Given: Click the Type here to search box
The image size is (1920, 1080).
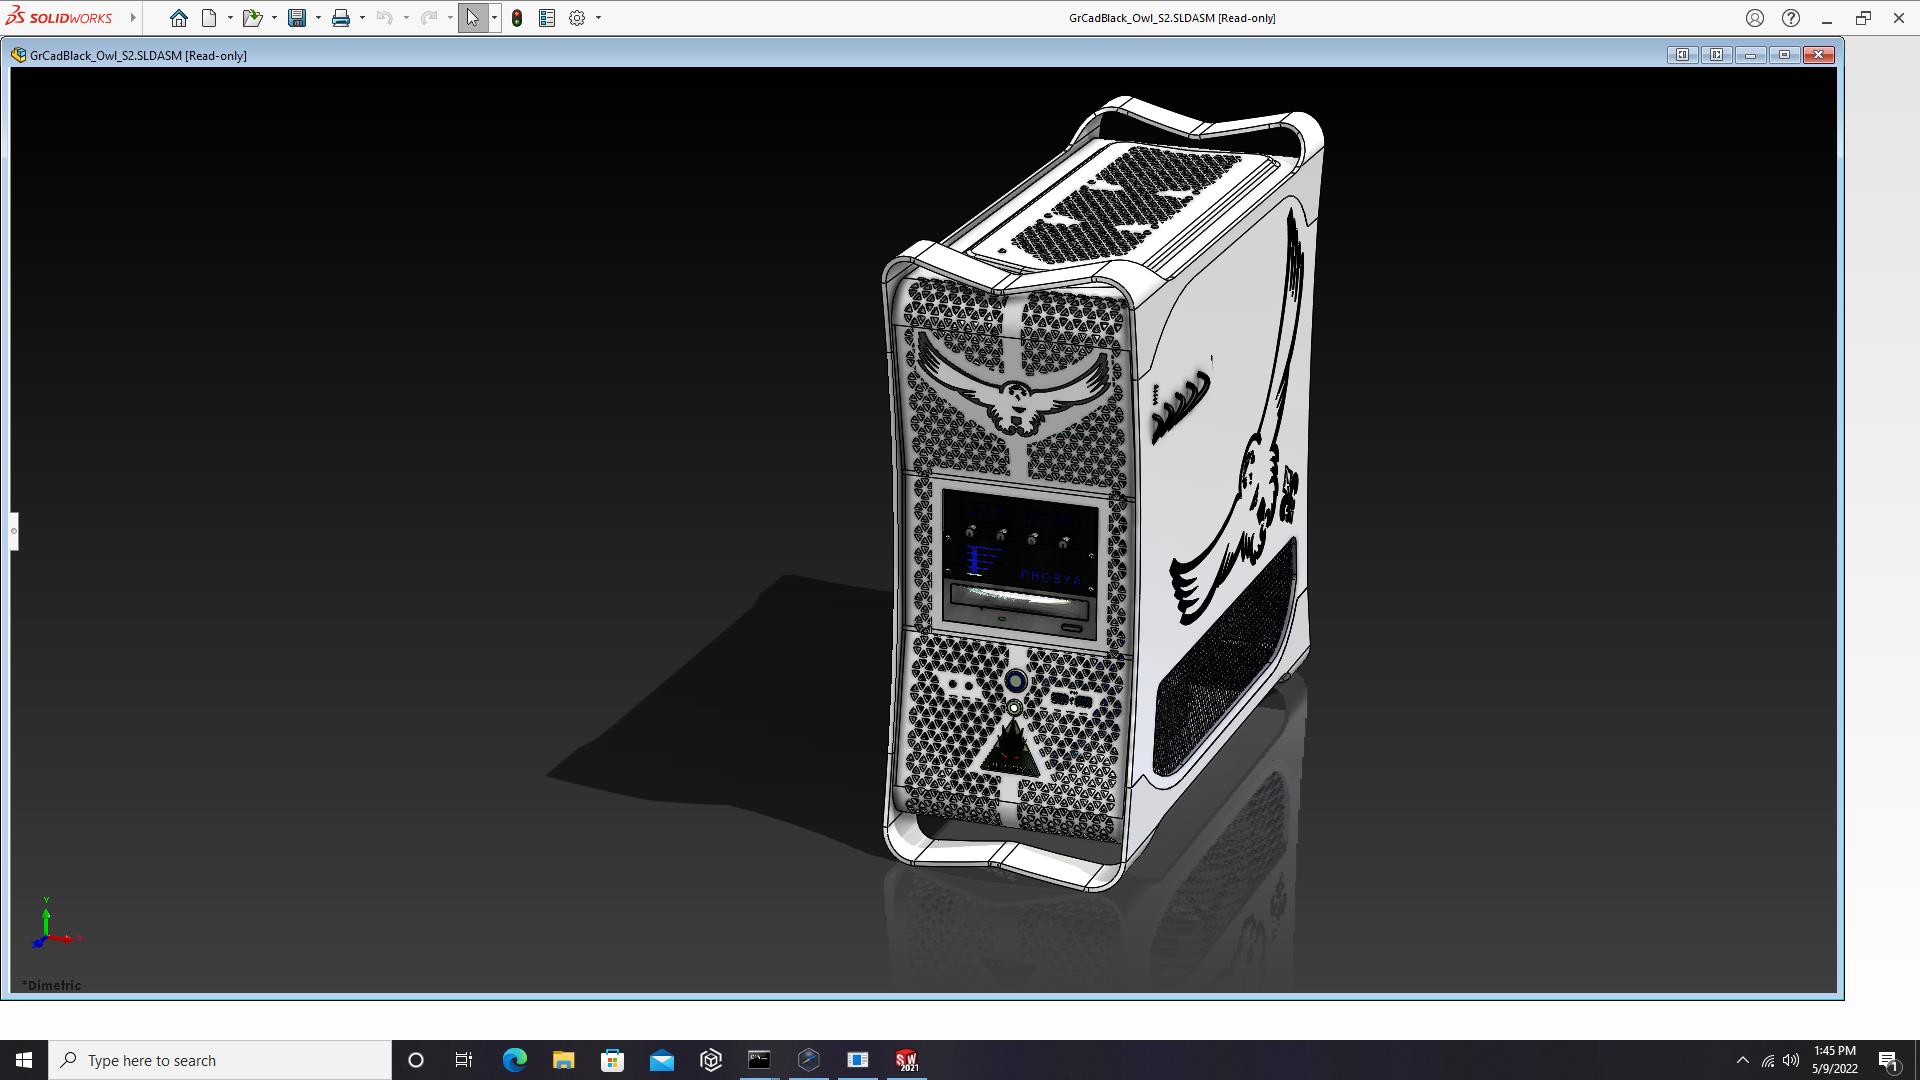Looking at the screenshot, I should click(220, 1060).
